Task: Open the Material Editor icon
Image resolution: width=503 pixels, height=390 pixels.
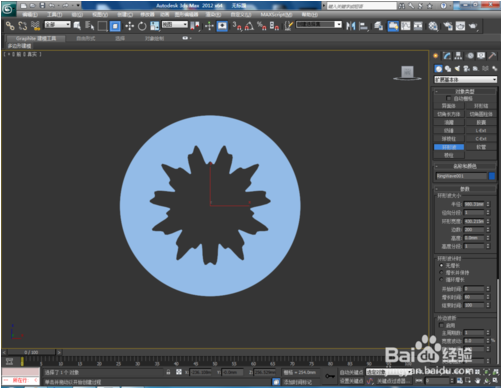Action: pos(433,26)
